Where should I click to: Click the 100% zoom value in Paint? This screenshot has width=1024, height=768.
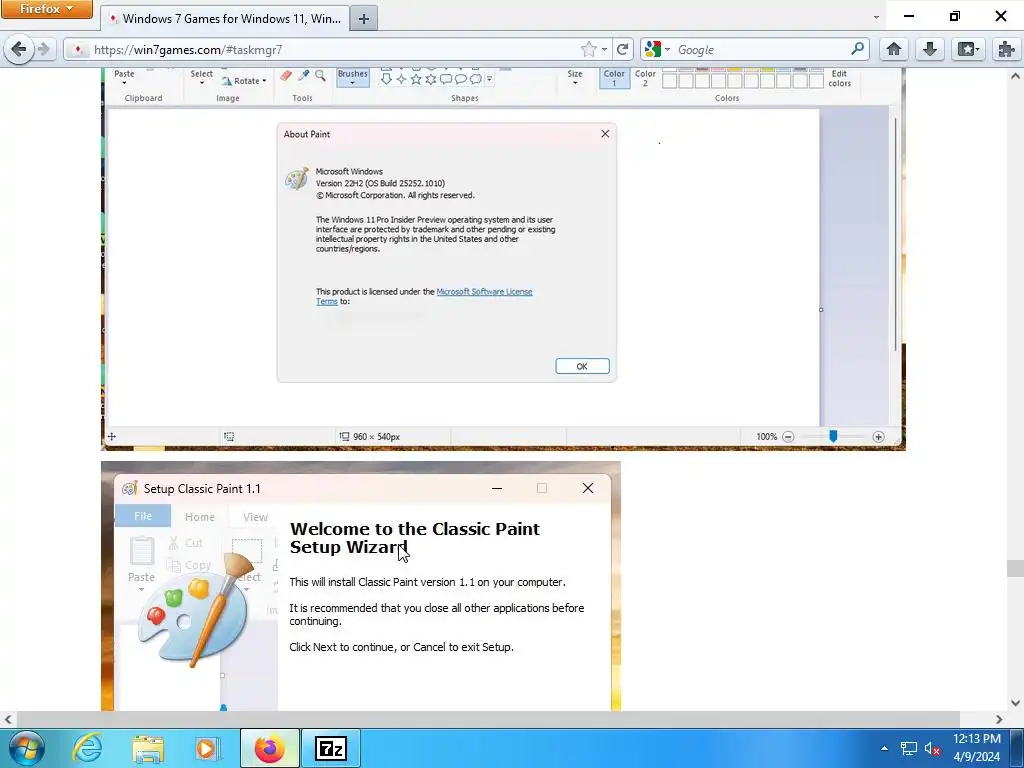coord(767,436)
